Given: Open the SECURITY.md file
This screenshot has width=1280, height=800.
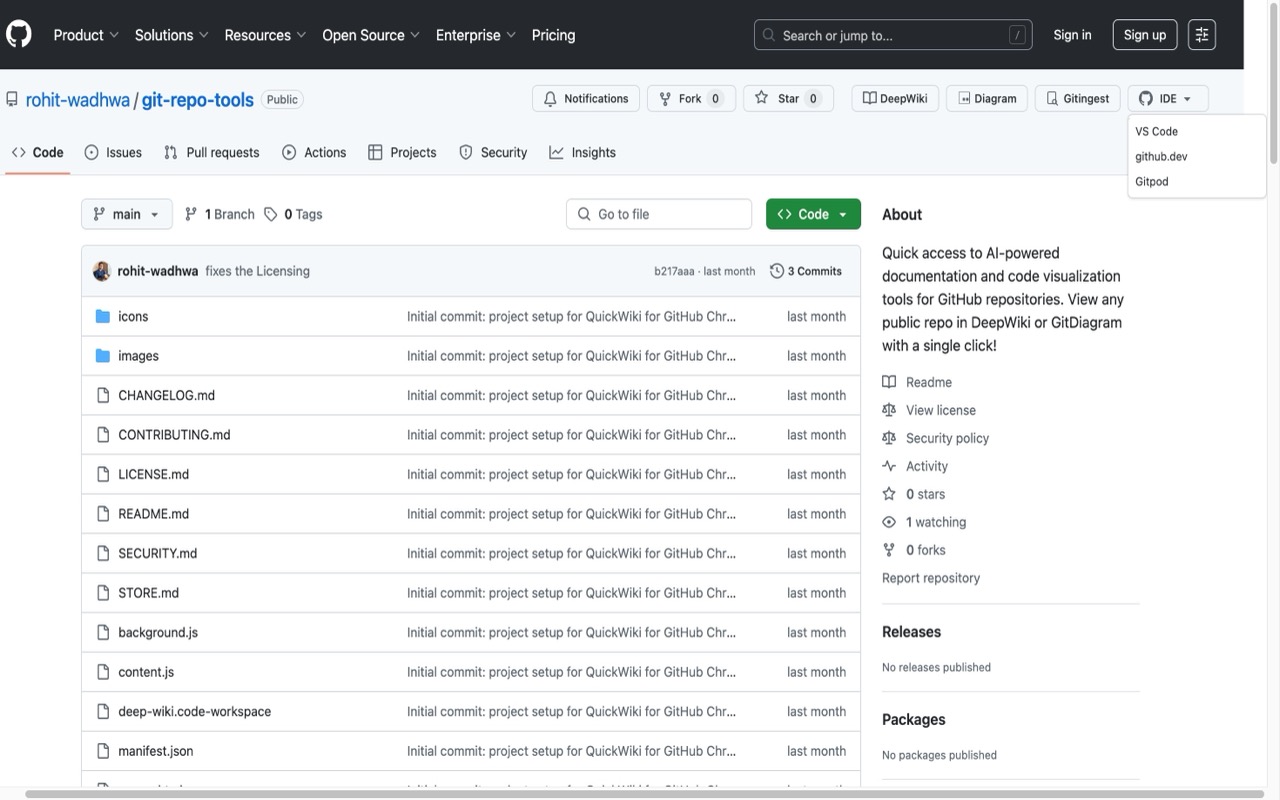Looking at the screenshot, I should click(x=158, y=553).
